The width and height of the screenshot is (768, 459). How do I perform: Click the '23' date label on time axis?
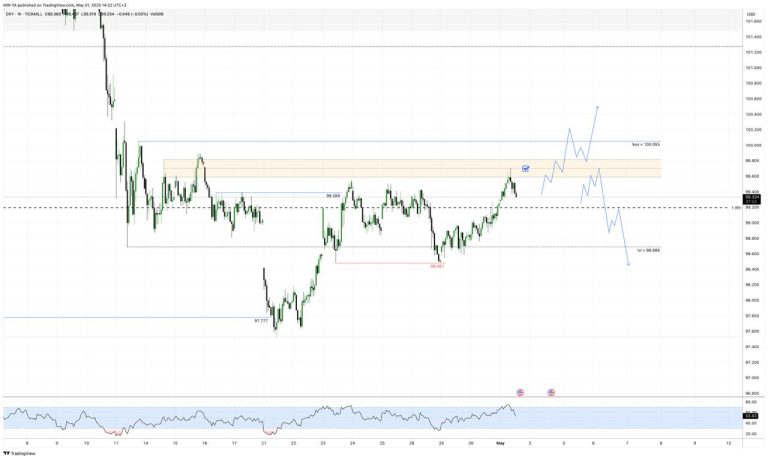coord(323,443)
